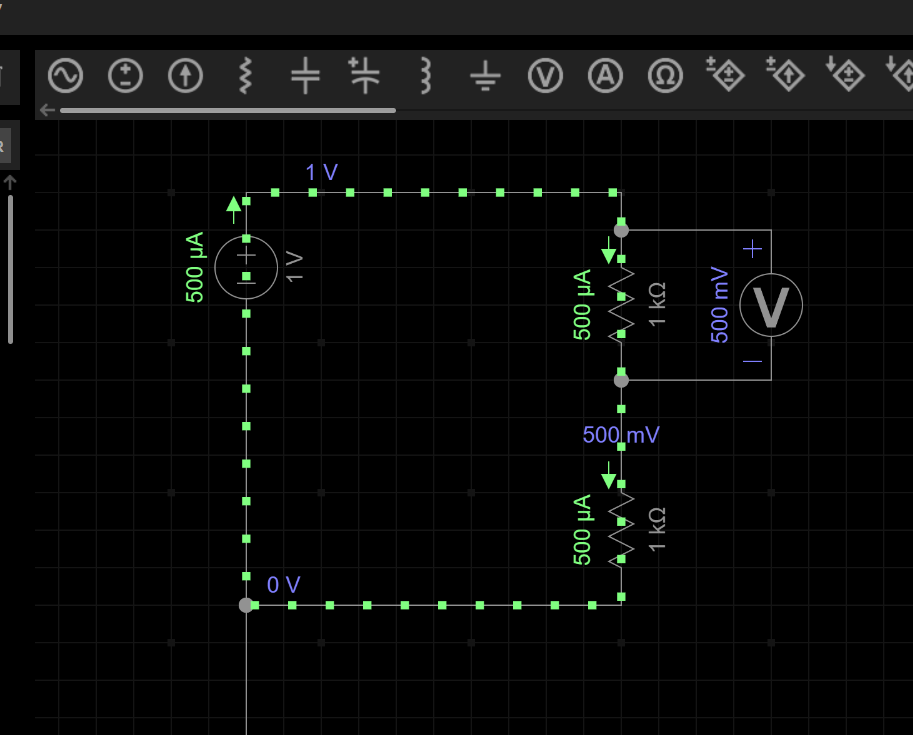The image size is (913, 735).
Task: Select the current source tool
Action: pyautogui.click(x=186, y=76)
